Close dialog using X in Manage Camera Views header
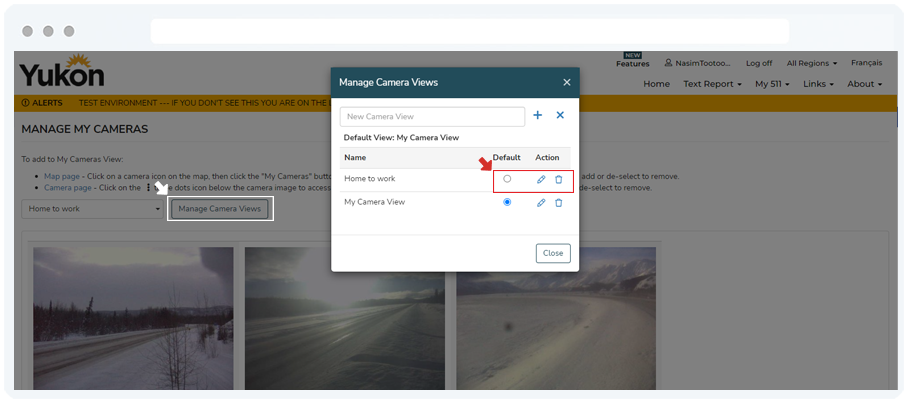 point(566,82)
